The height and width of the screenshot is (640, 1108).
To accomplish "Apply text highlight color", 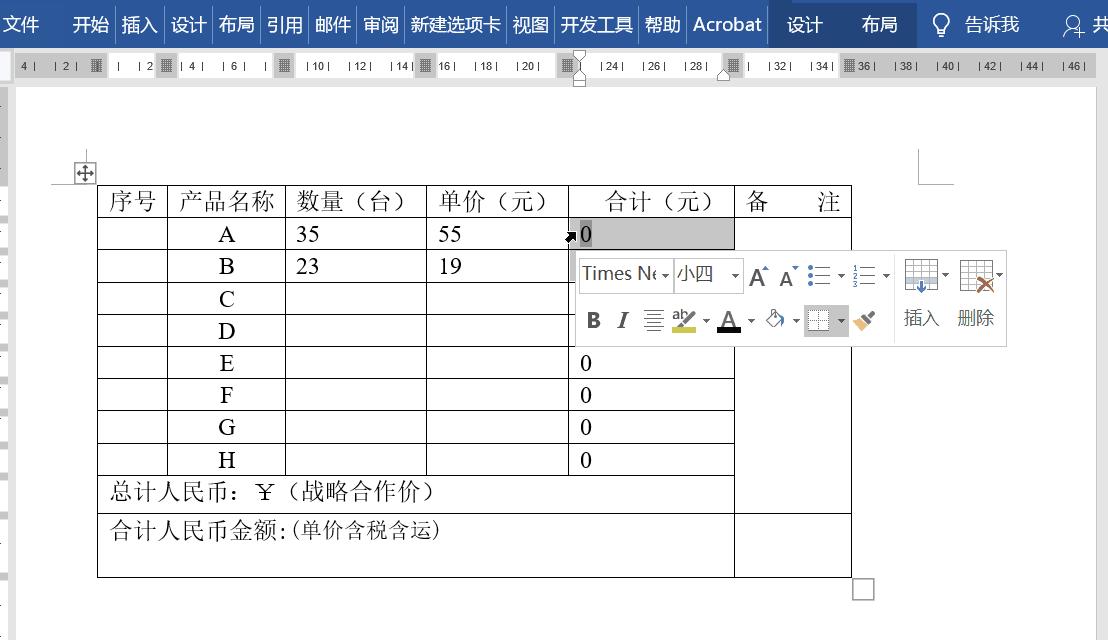I will (x=685, y=320).
